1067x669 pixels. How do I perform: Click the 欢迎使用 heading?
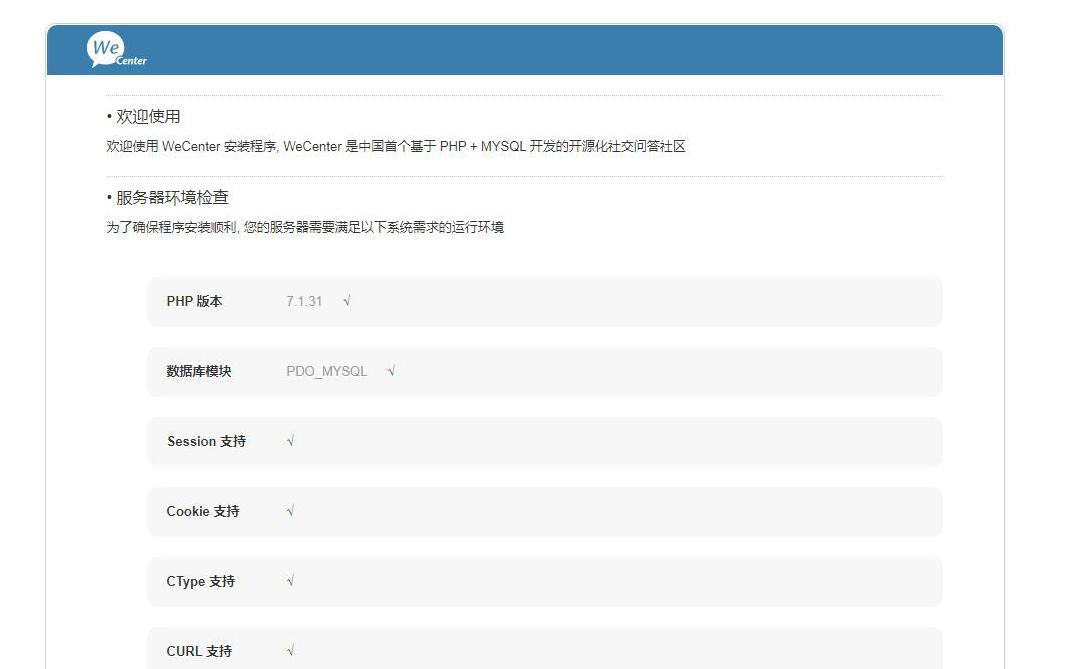(148, 117)
